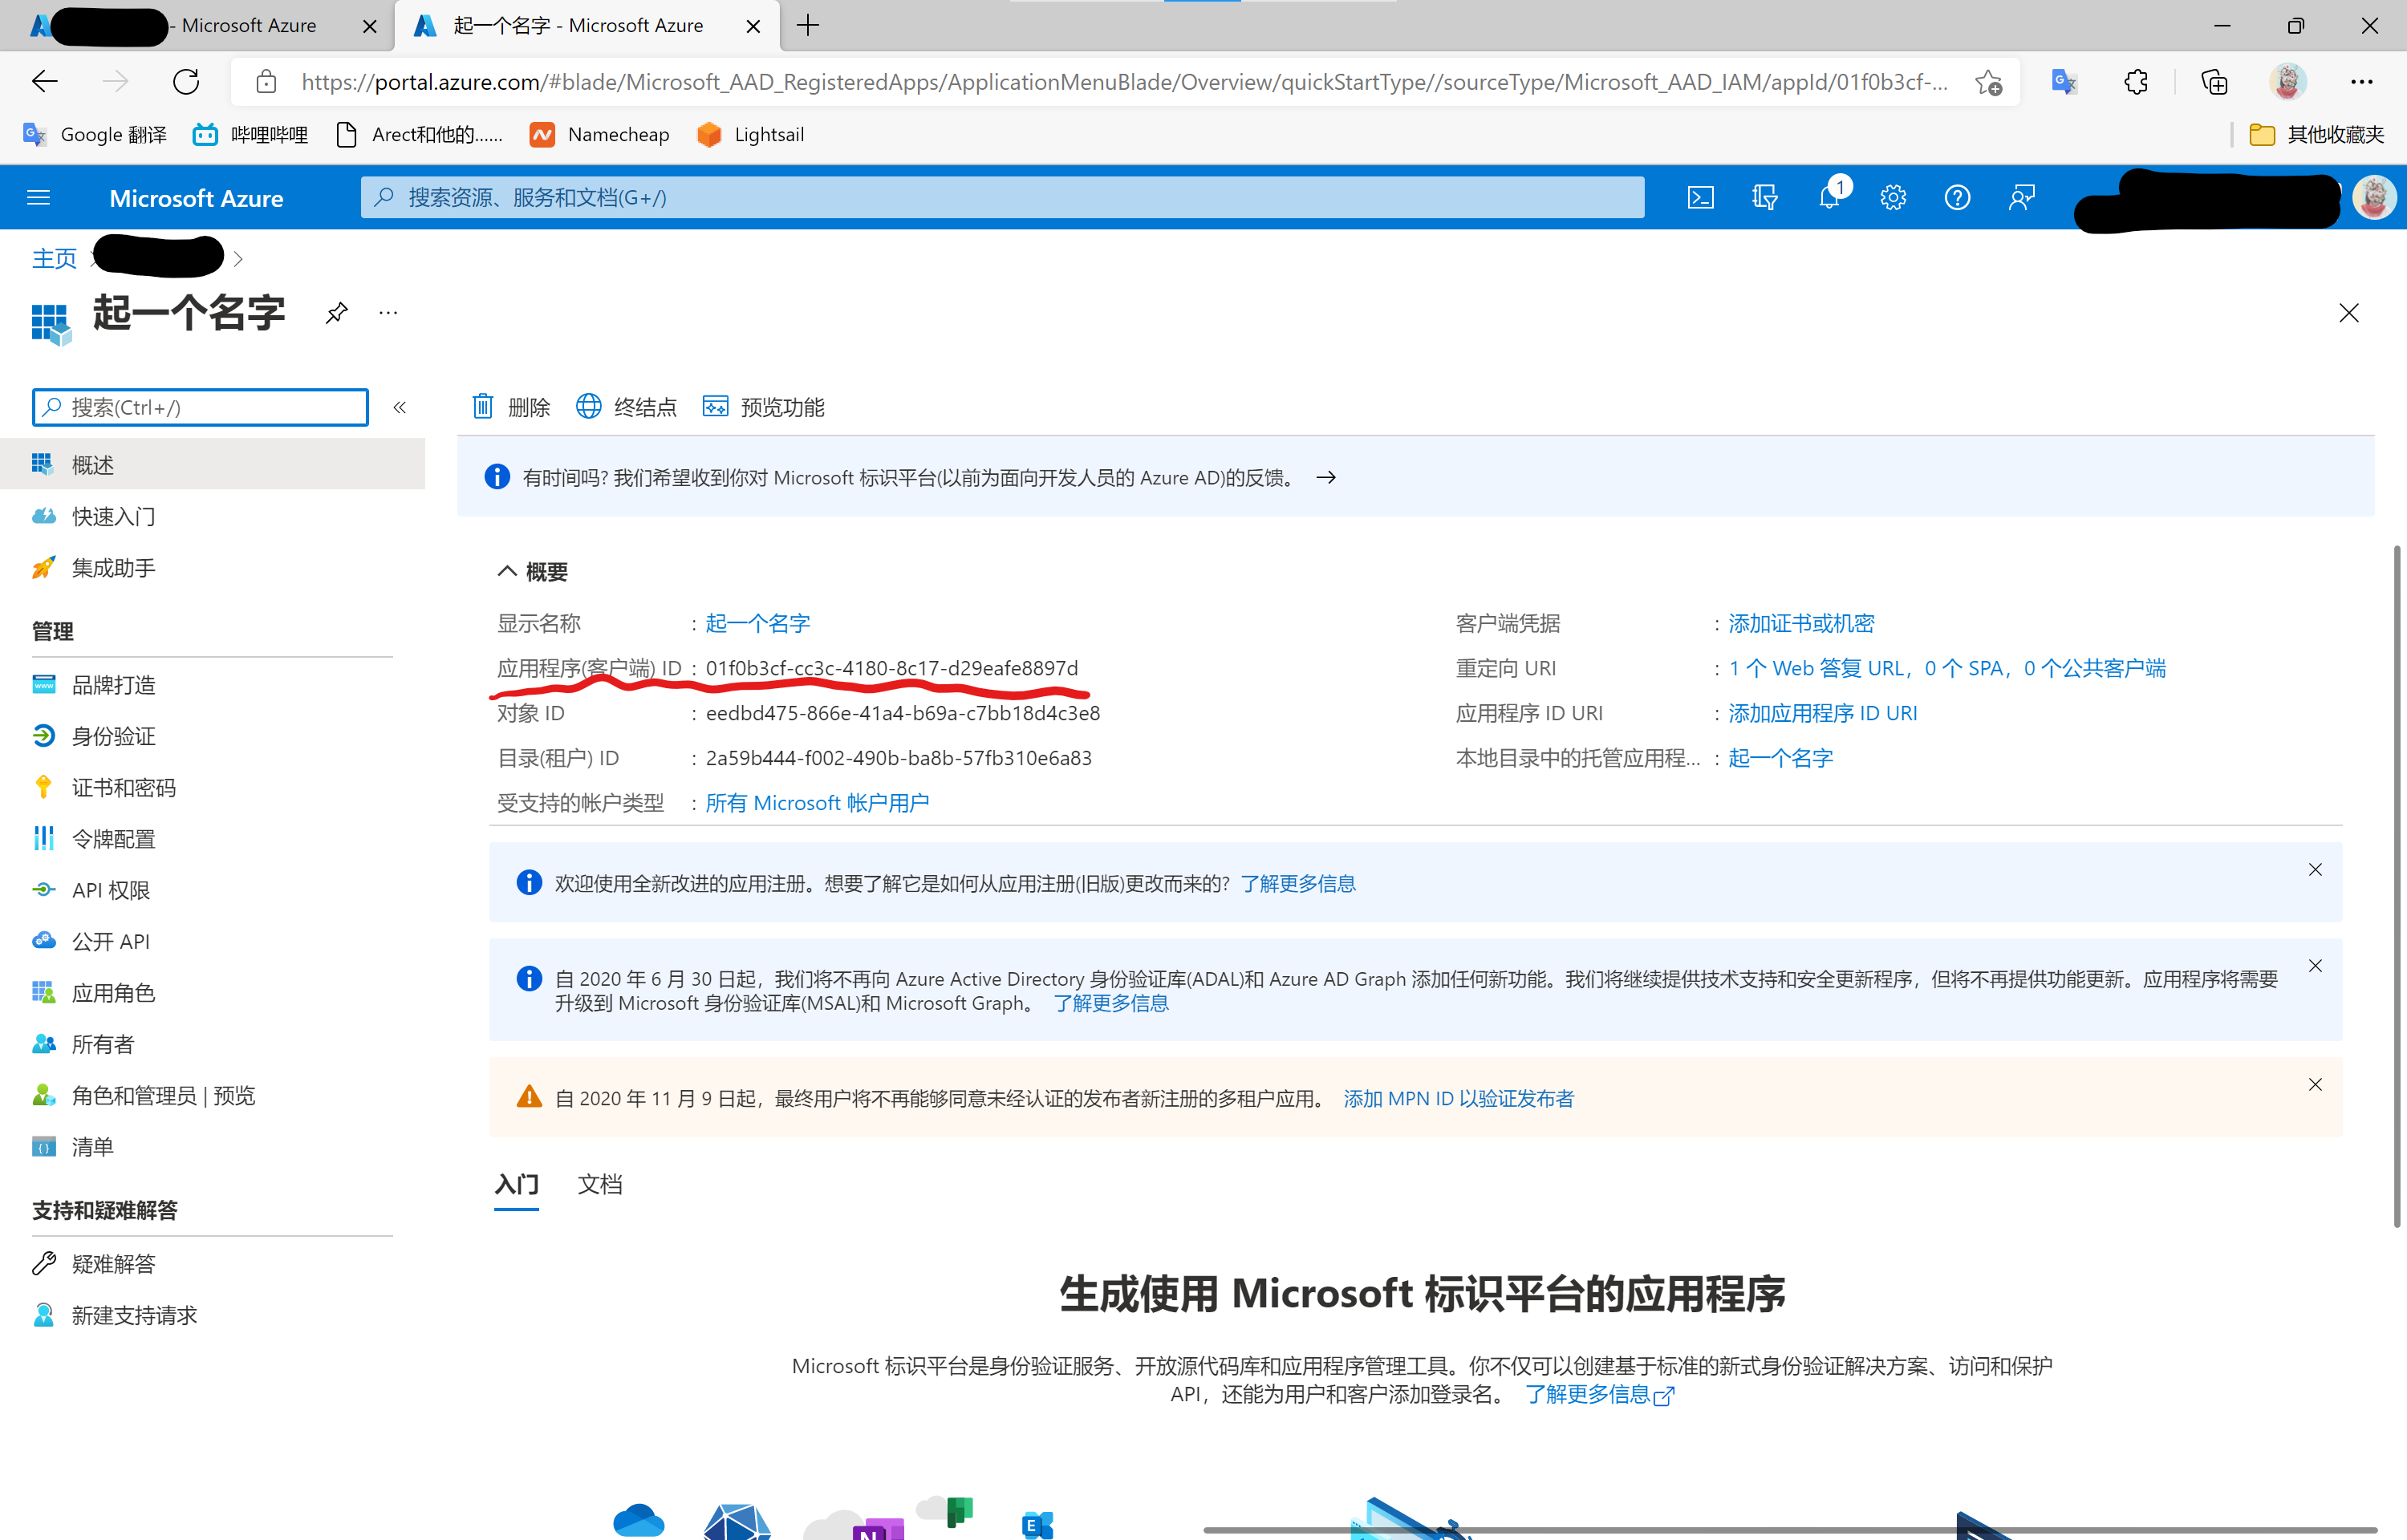Open 身份验证 menu item
Viewport: 2407px width, 1540px height.
(x=212, y=736)
